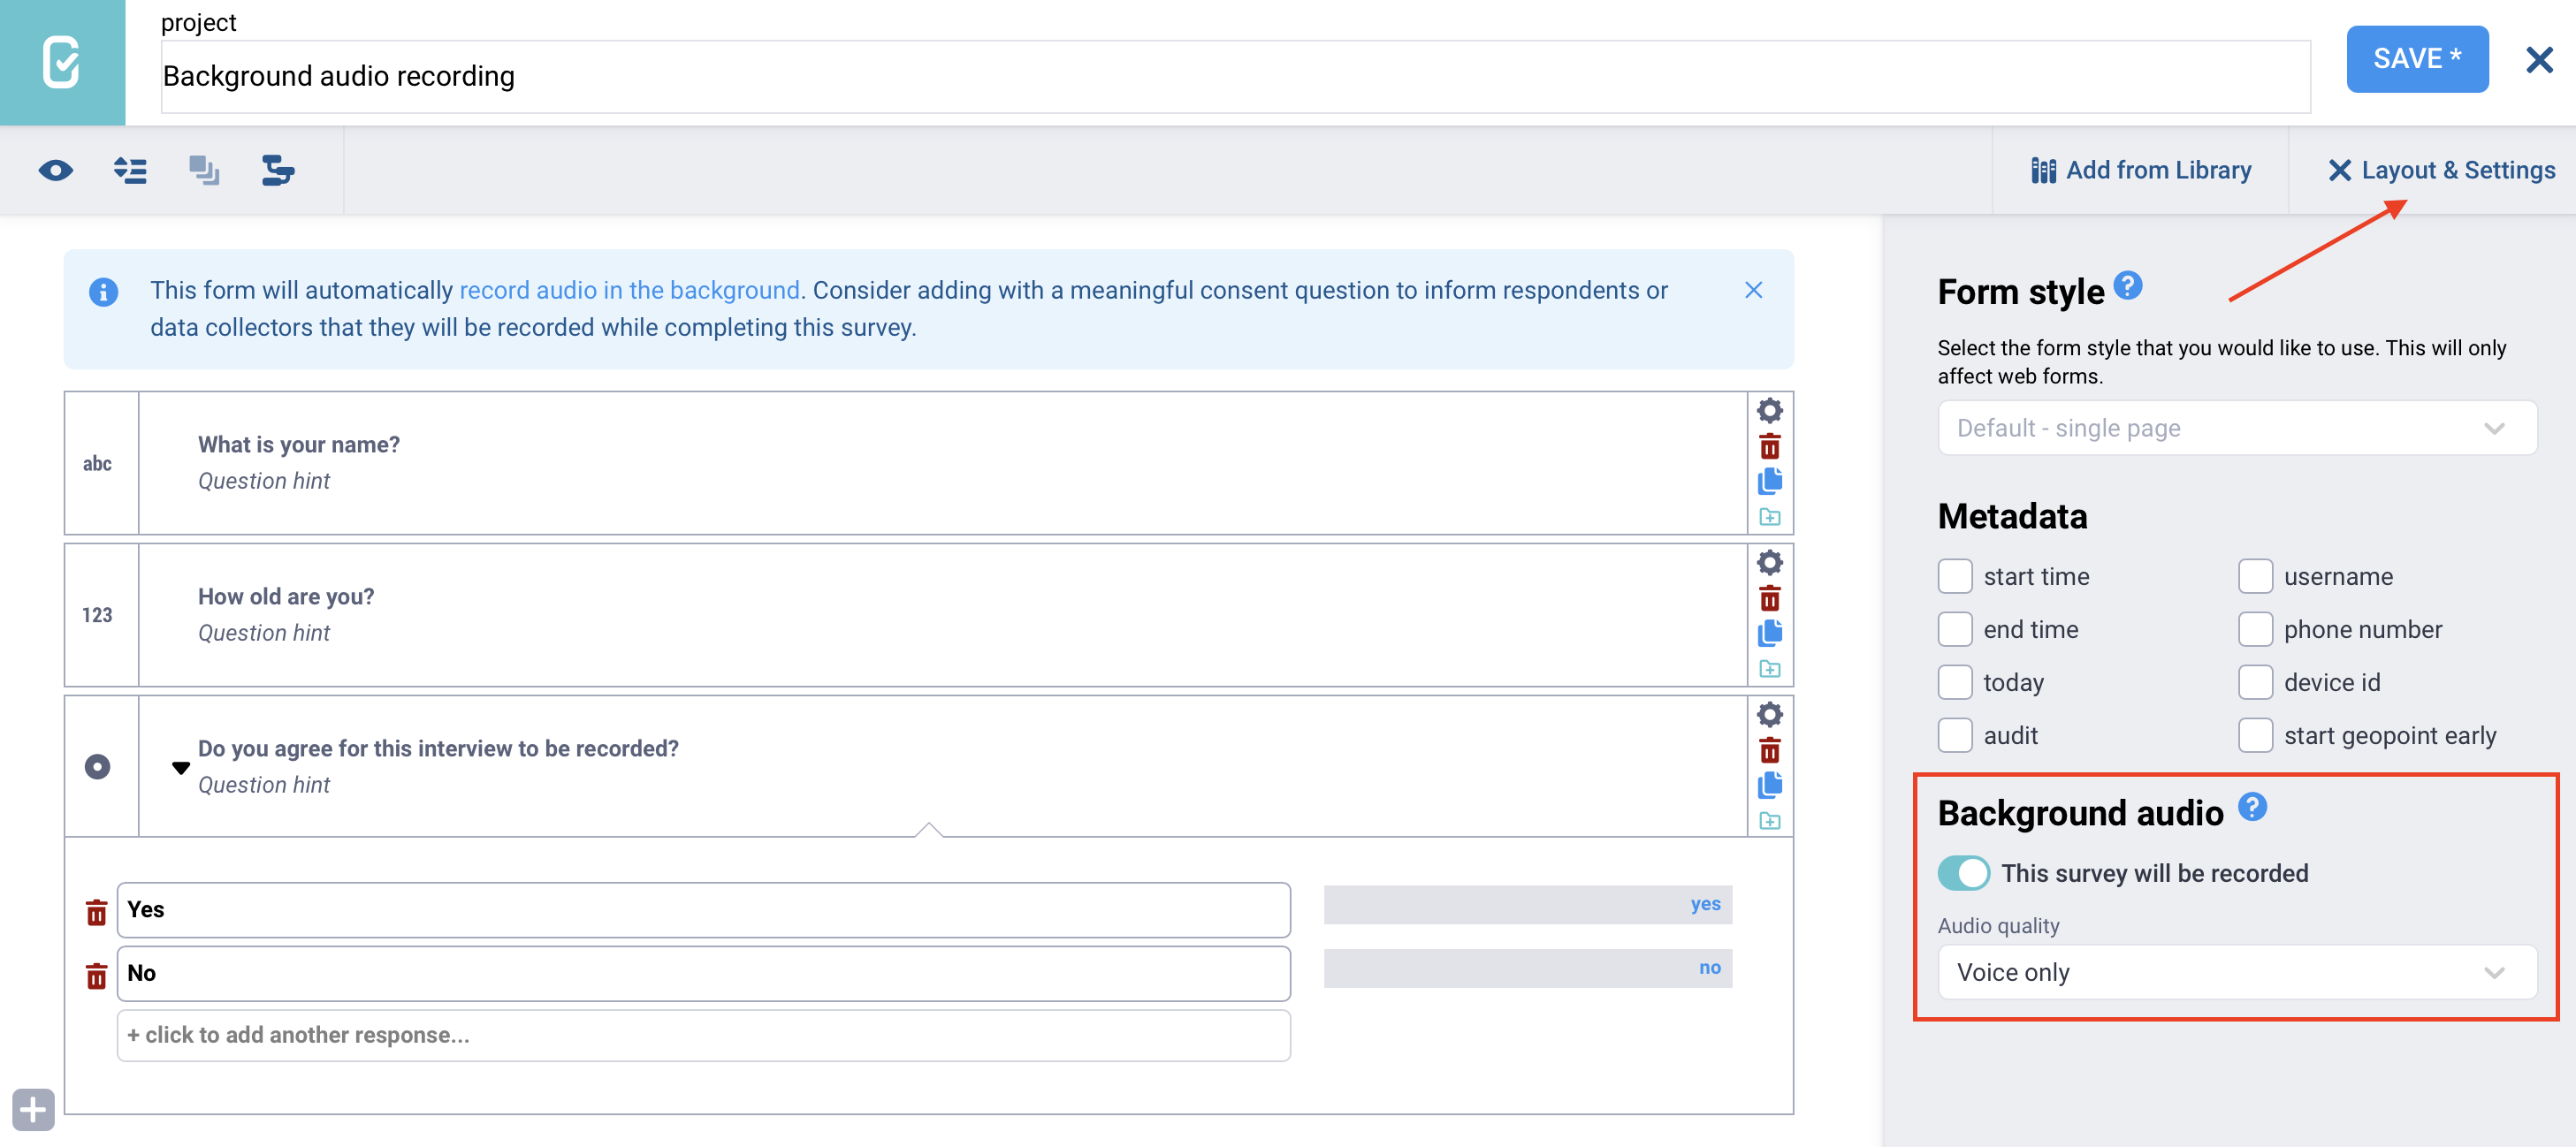This screenshot has width=2576, height=1147.
Task: Edit the 'No' response label field
Action: [x=703, y=973]
